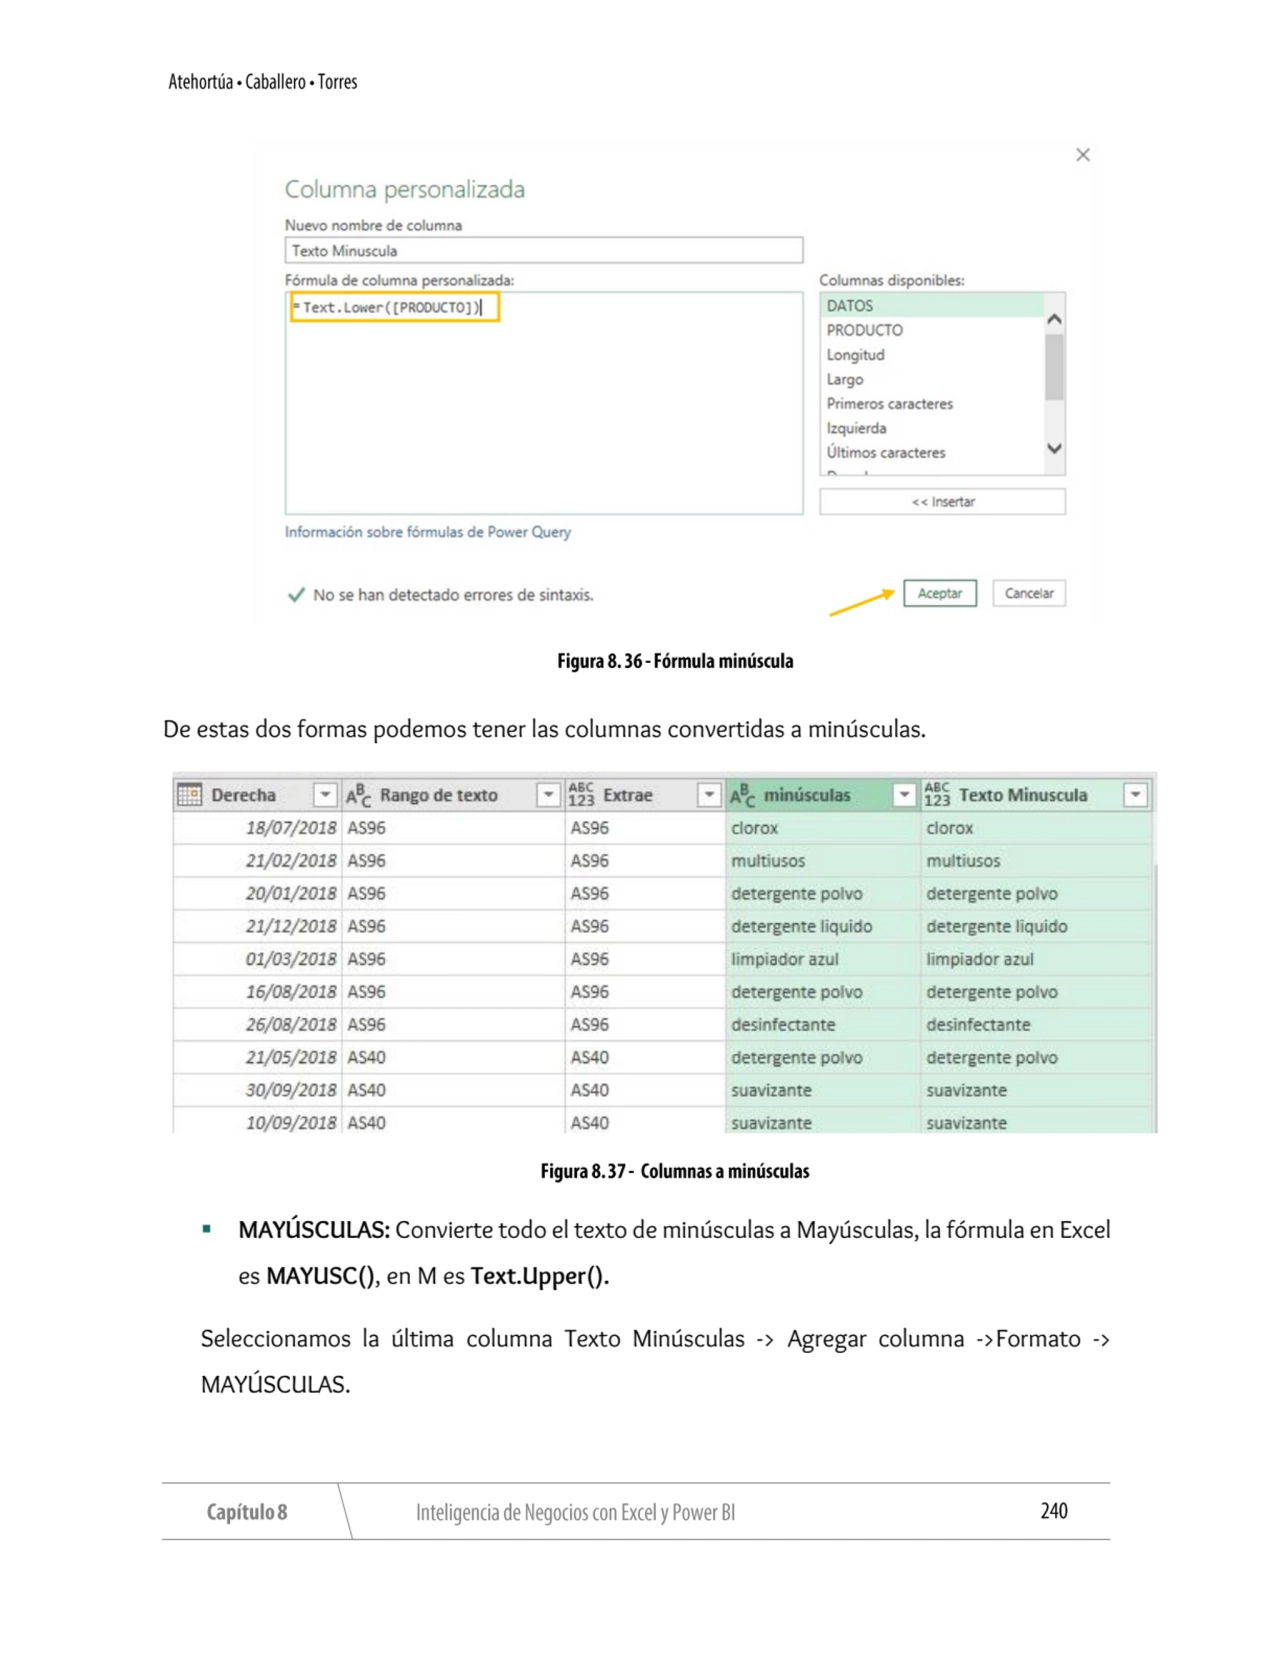The width and height of the screenshot is (1280, 1656).
Task: Click multiusos cell in Texto Minuscula column
Action: pyautogui.click(x=1036, y=861)
